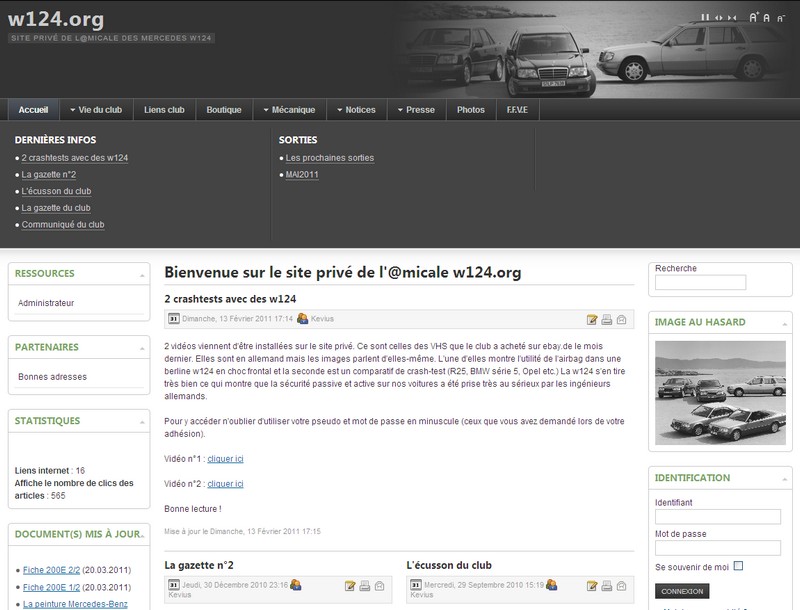Screen dimensions: 800x610
Task: Open the Boutique menu item
Action: (x=224, y=110)
